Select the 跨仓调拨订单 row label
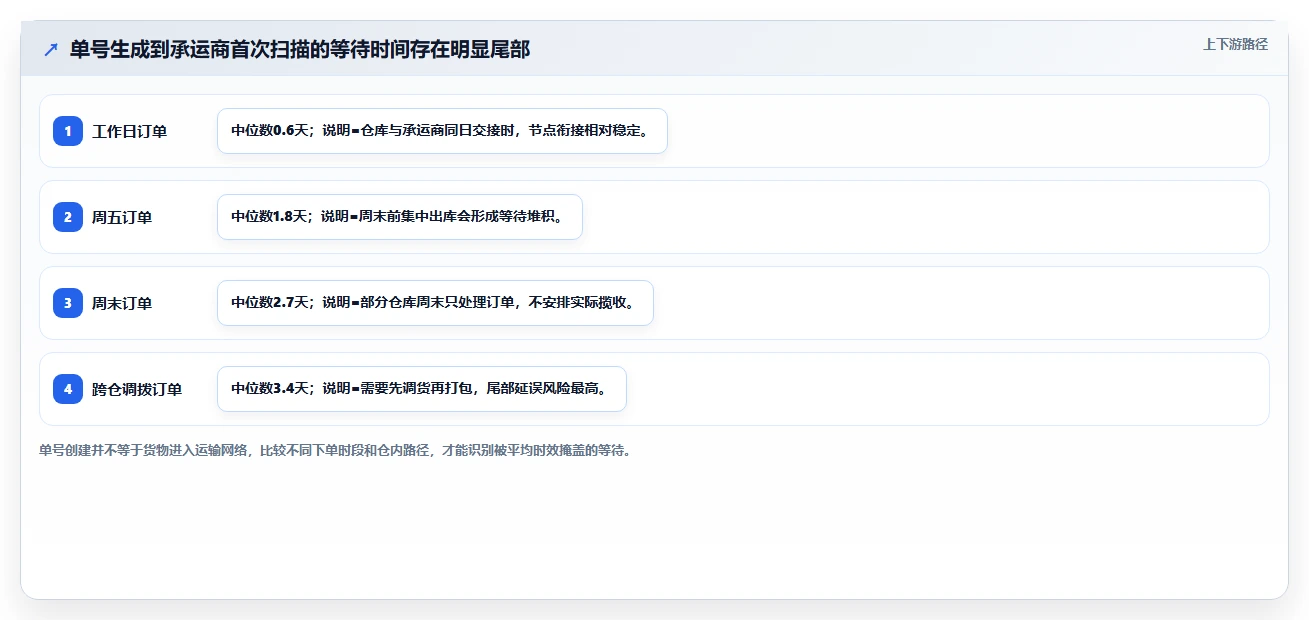Image resolution: width=1309 pixels, height=620 pixels. pos(137,389)
